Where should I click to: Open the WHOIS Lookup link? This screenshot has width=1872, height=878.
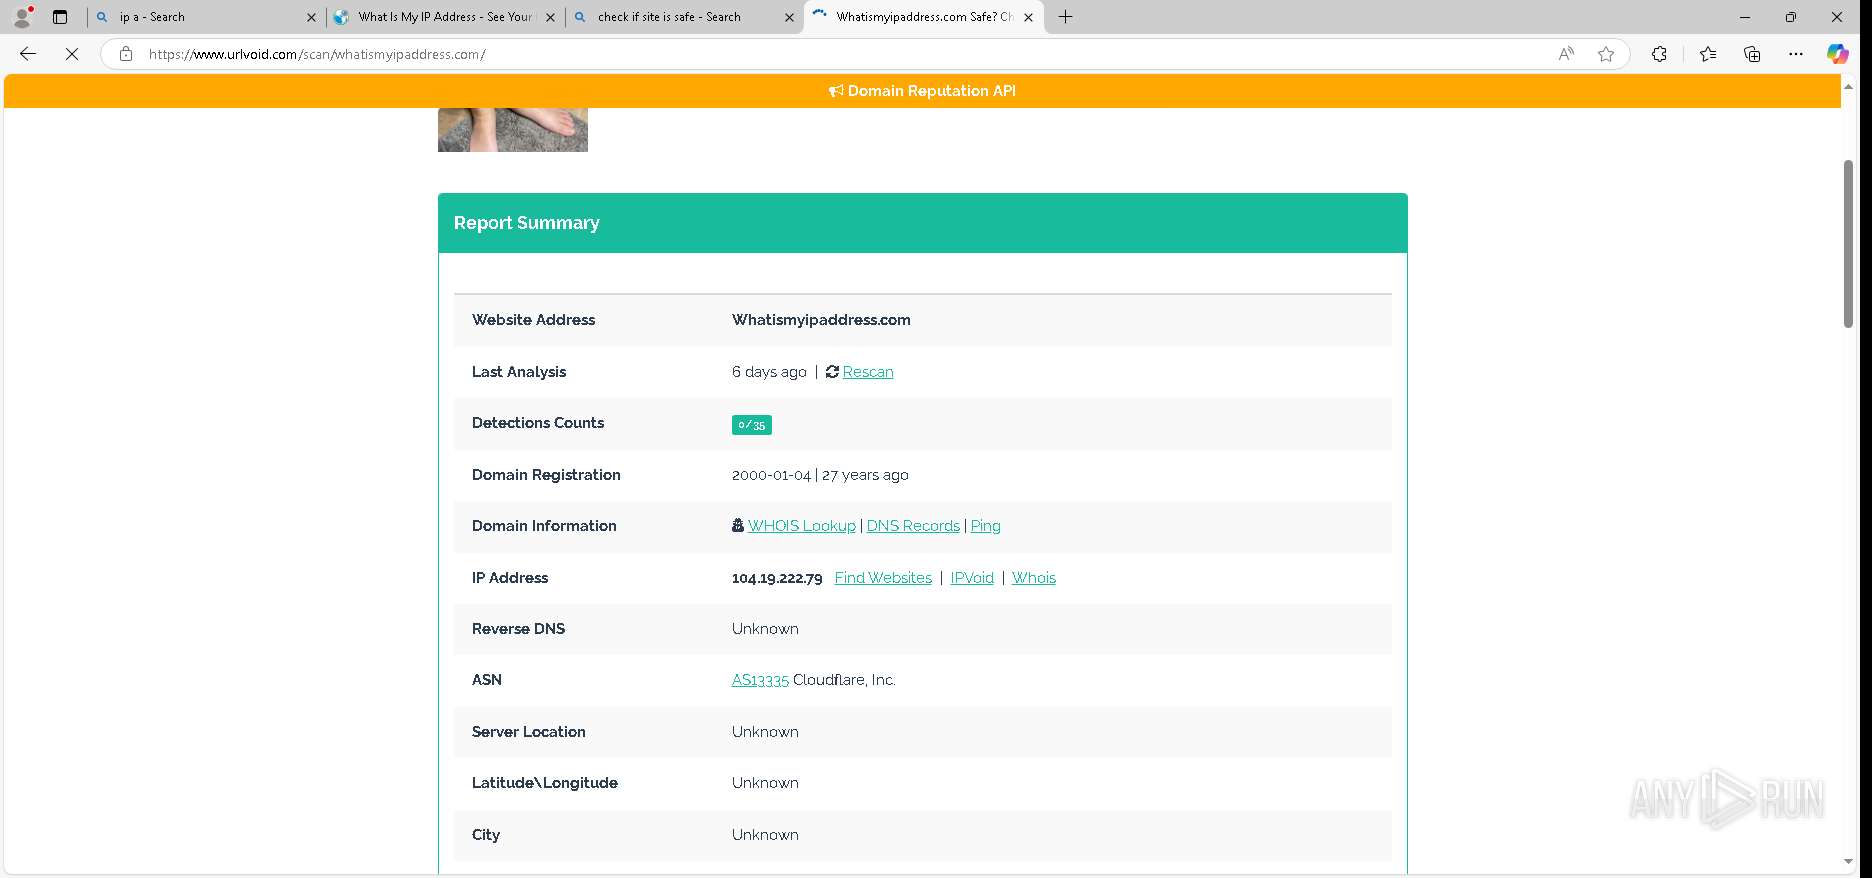pyautogui.click(x=802, y=526)
